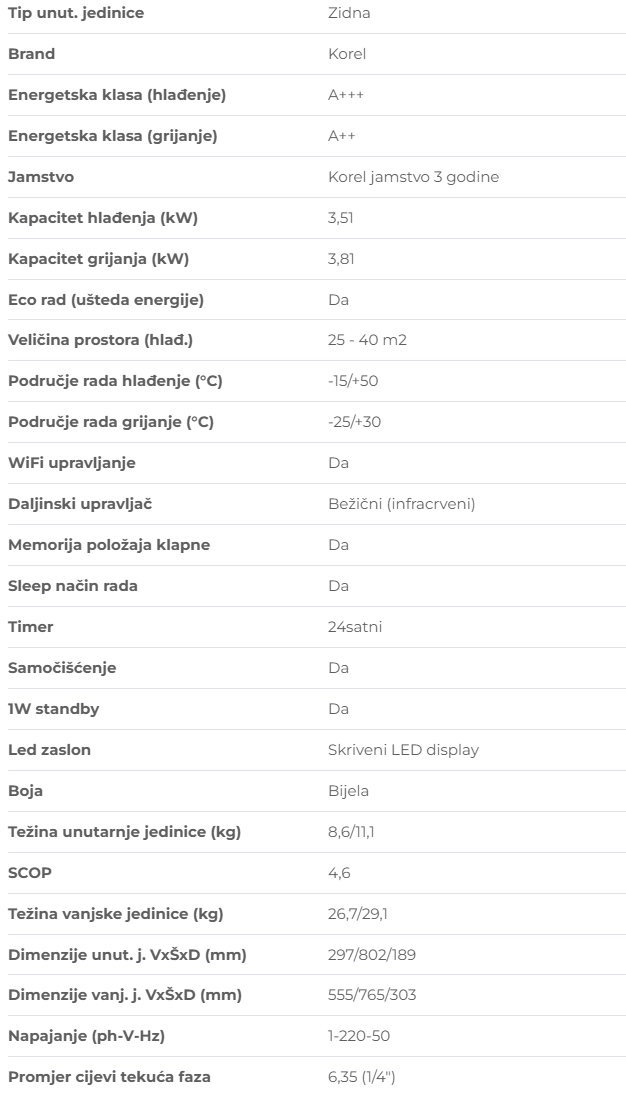This screenshot has height=1094, width=626.
Task: Click the color value "Bijela"
Action: (x=348, y=791)
